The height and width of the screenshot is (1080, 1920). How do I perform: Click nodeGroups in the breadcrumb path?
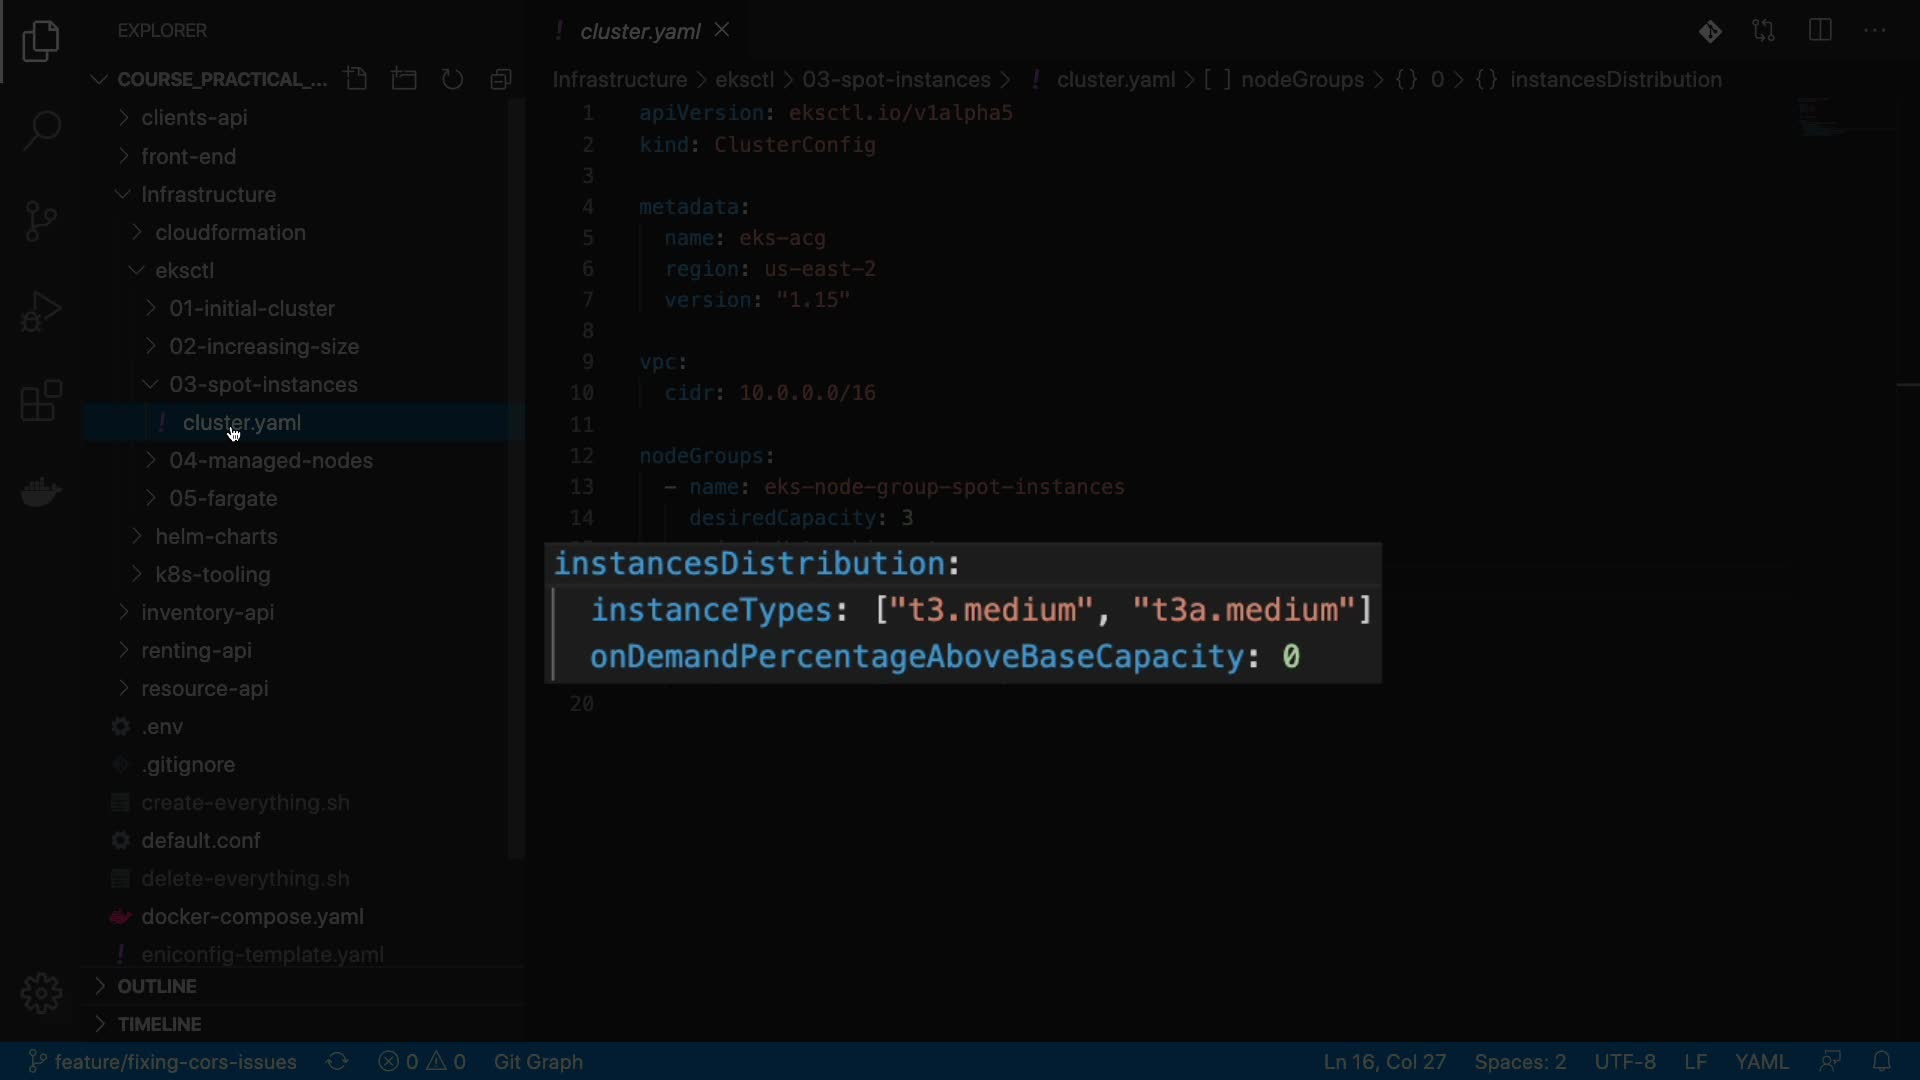1302,80
